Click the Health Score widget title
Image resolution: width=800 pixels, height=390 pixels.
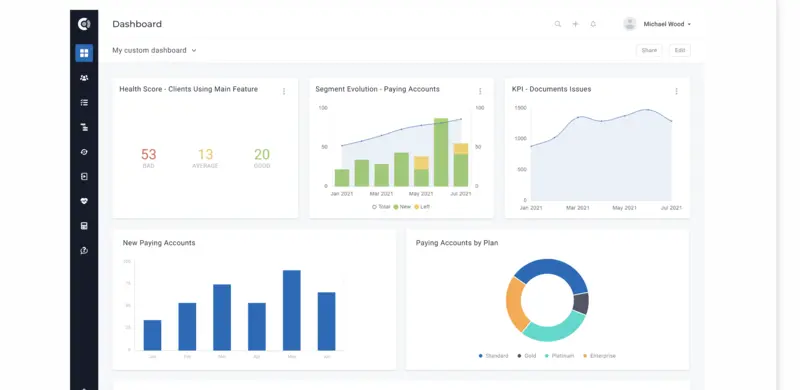pos(189,89)
